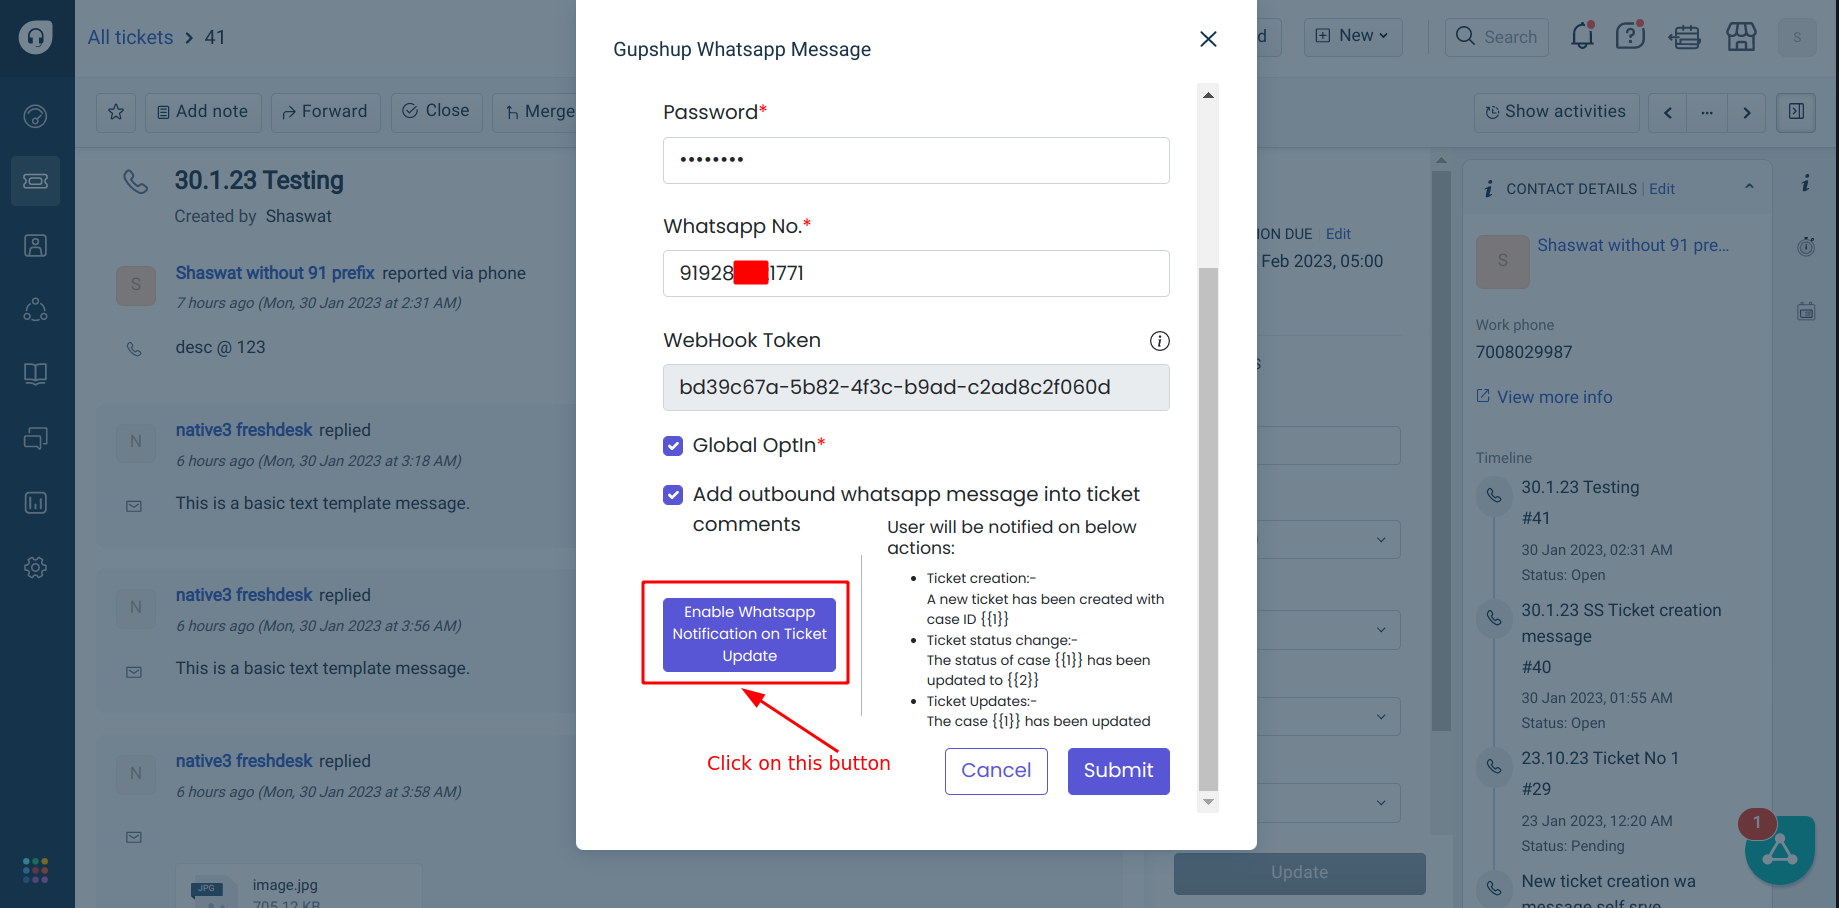Viewport: 1839px width, 908px height.
Task: Click the WebHook Token field
Action: 916,388
